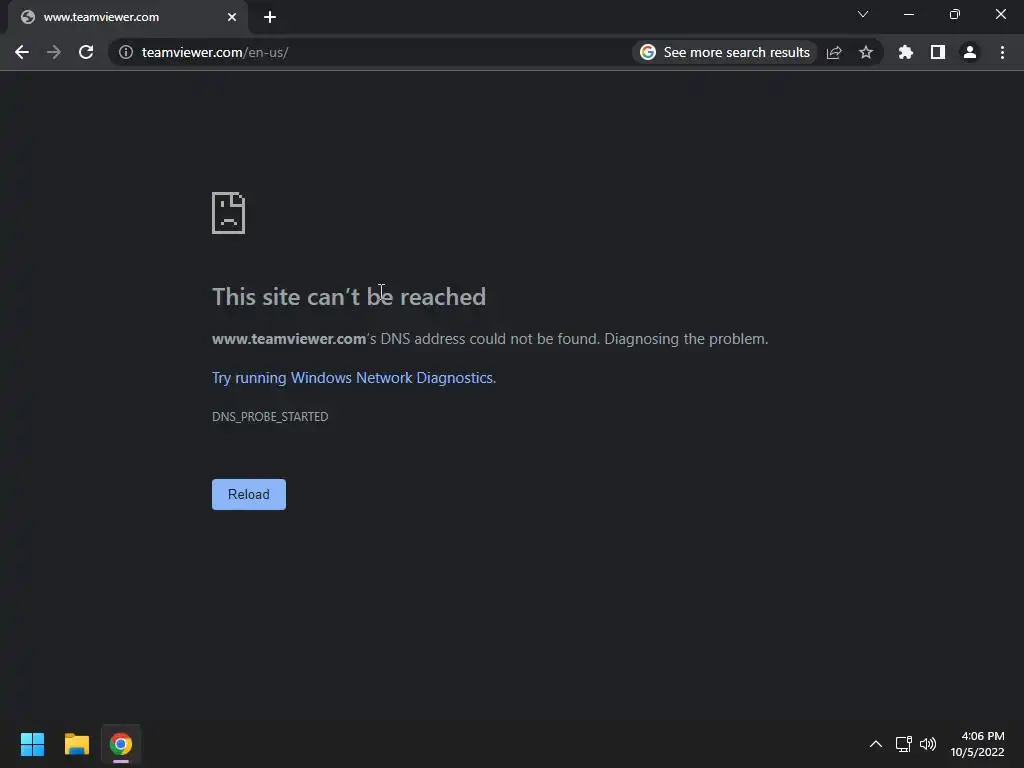This screenshot has height=768, width=1024.
Task: Click the See more search results chip
Action: point(725,52)
